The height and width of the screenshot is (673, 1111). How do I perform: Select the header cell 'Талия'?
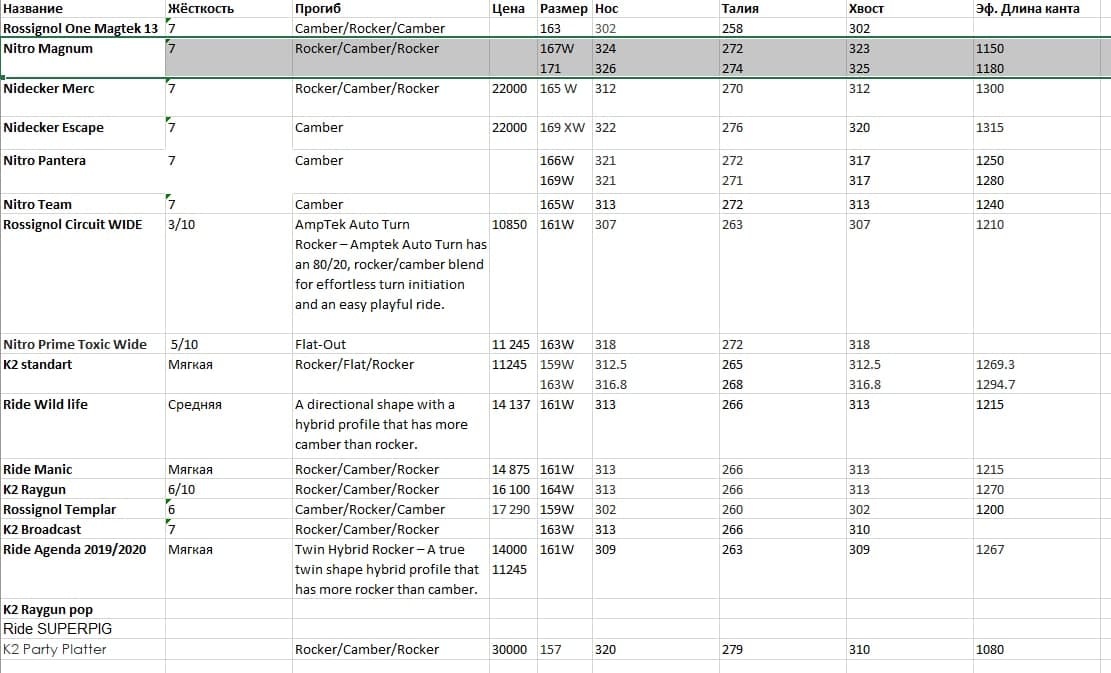[x=782, y=9]
